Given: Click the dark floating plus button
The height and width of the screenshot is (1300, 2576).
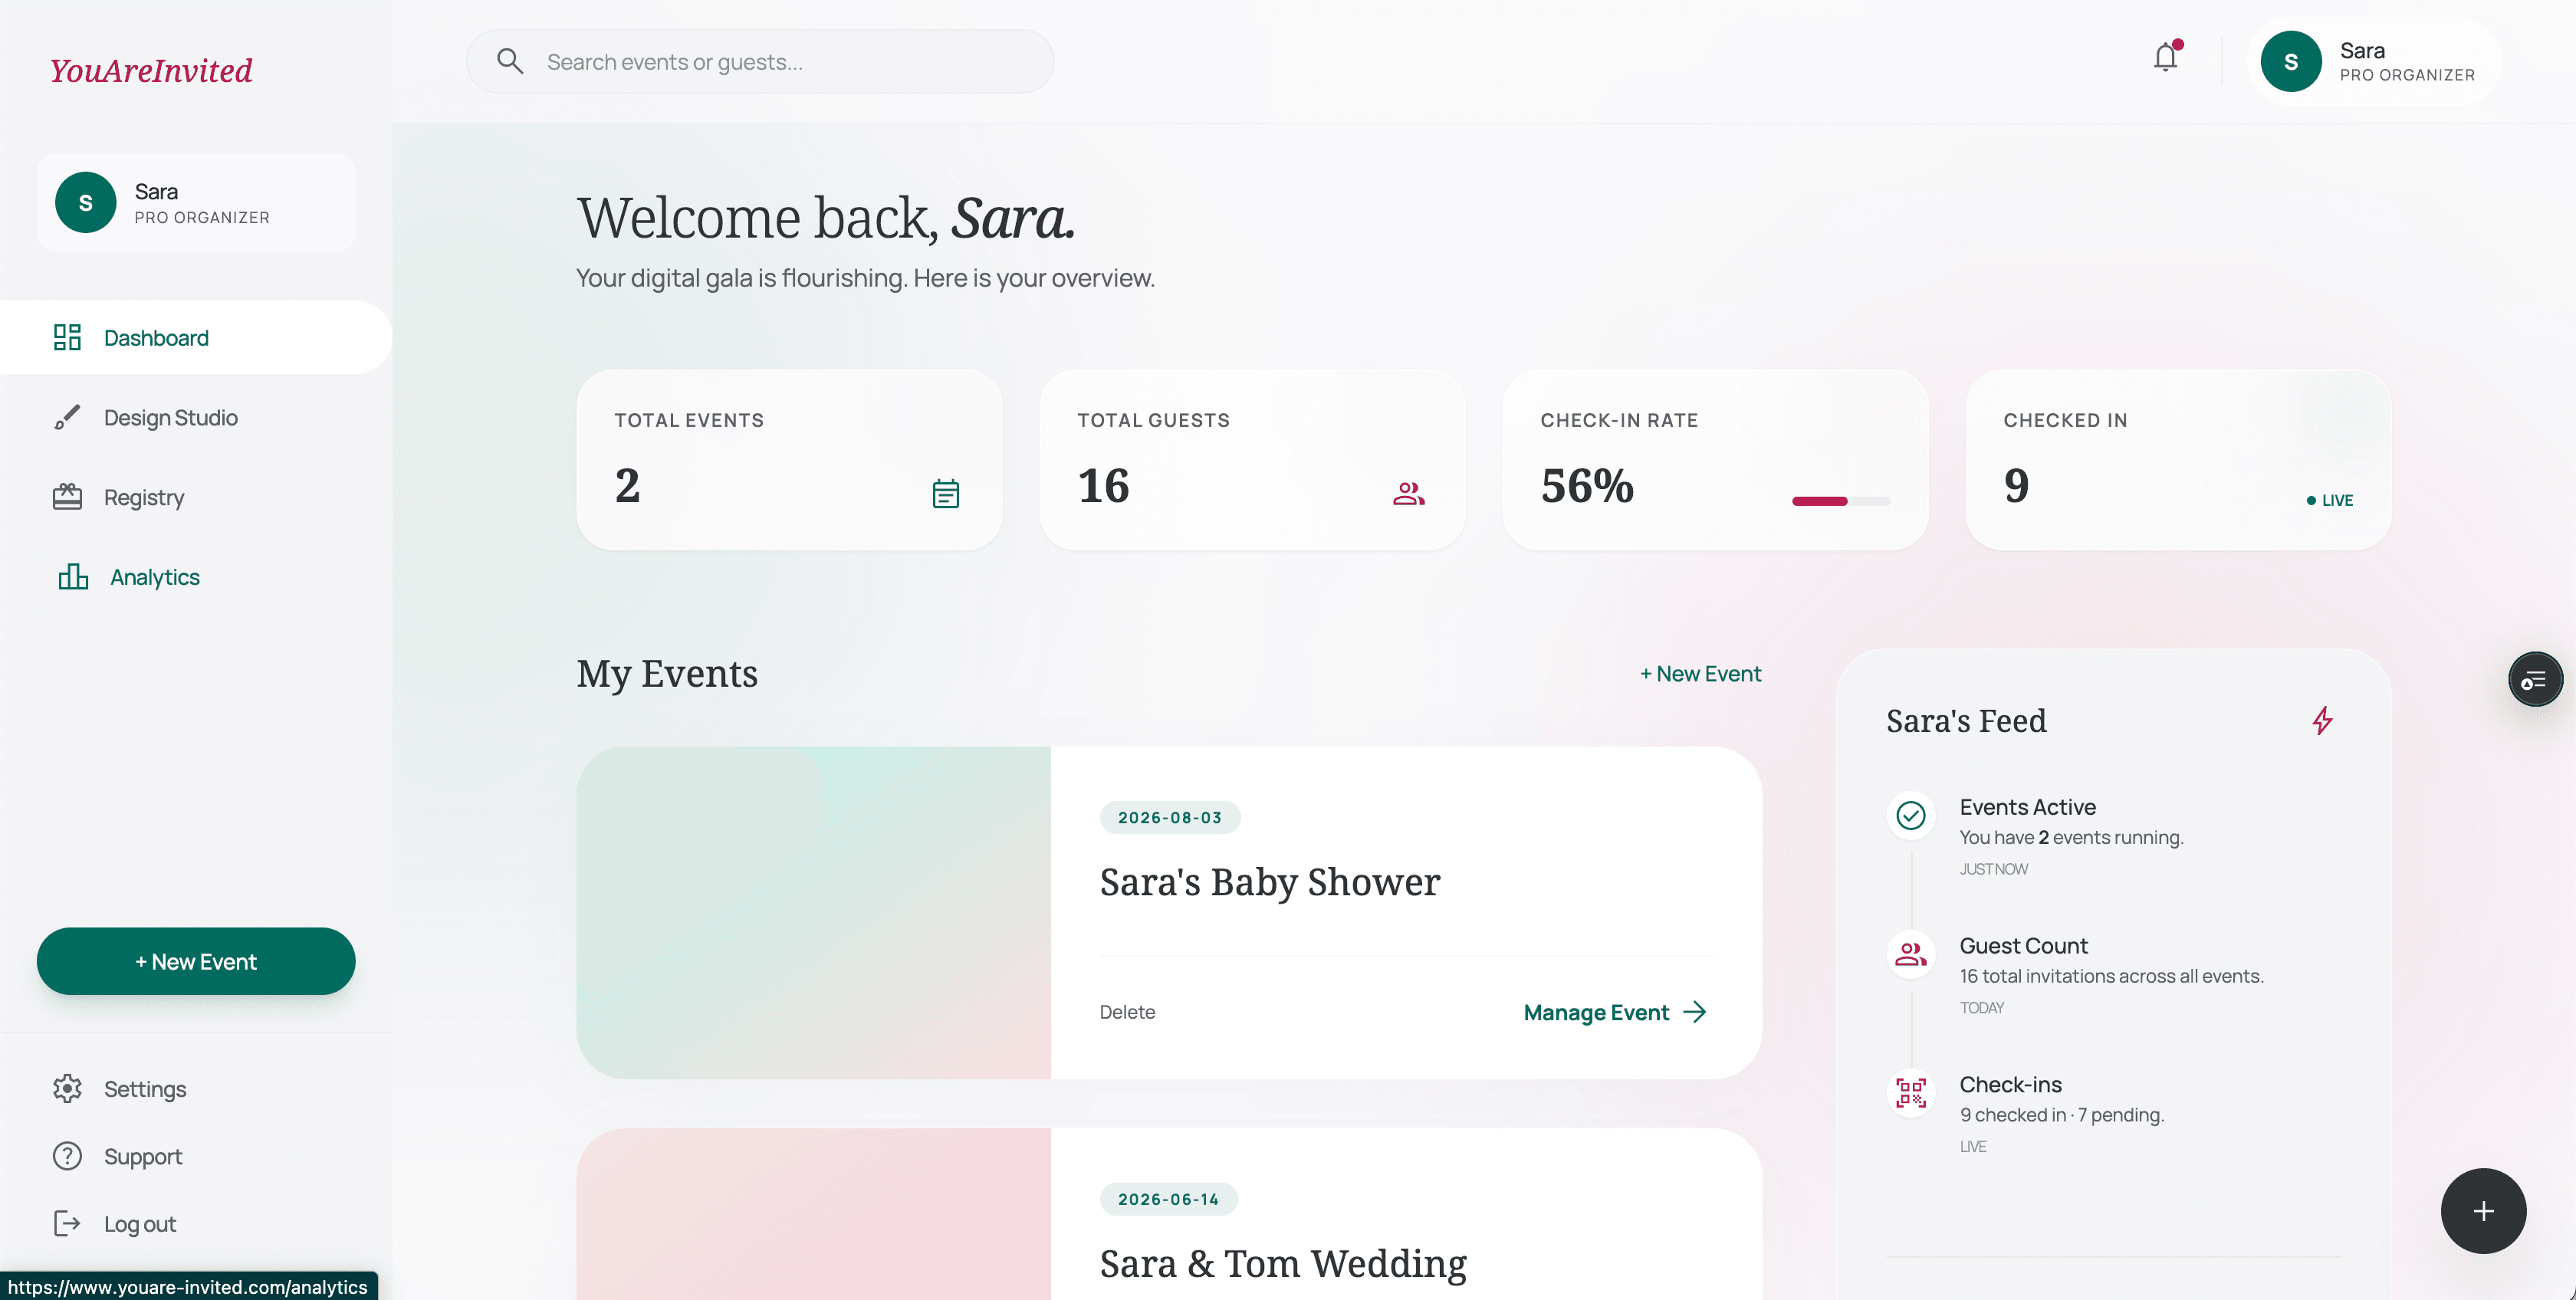Looking at the screenshot, I should [x=2483, y=1210].
